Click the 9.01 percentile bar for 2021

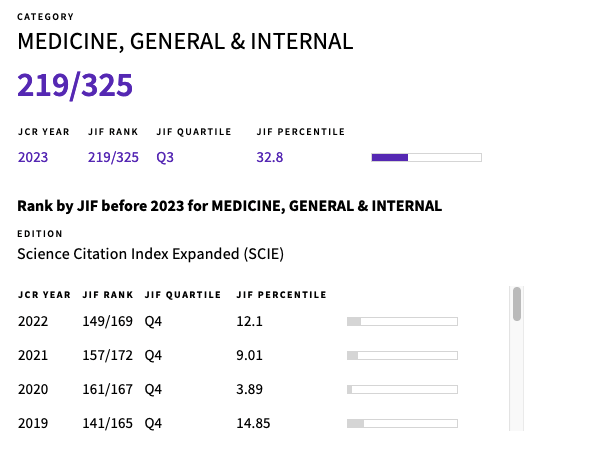tap(402, 355)
